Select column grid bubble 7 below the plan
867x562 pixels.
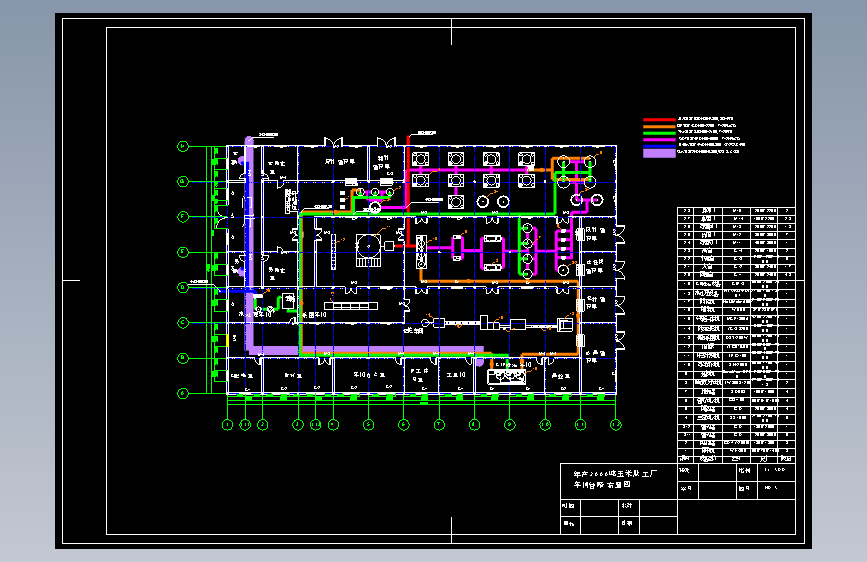point(439,425)
